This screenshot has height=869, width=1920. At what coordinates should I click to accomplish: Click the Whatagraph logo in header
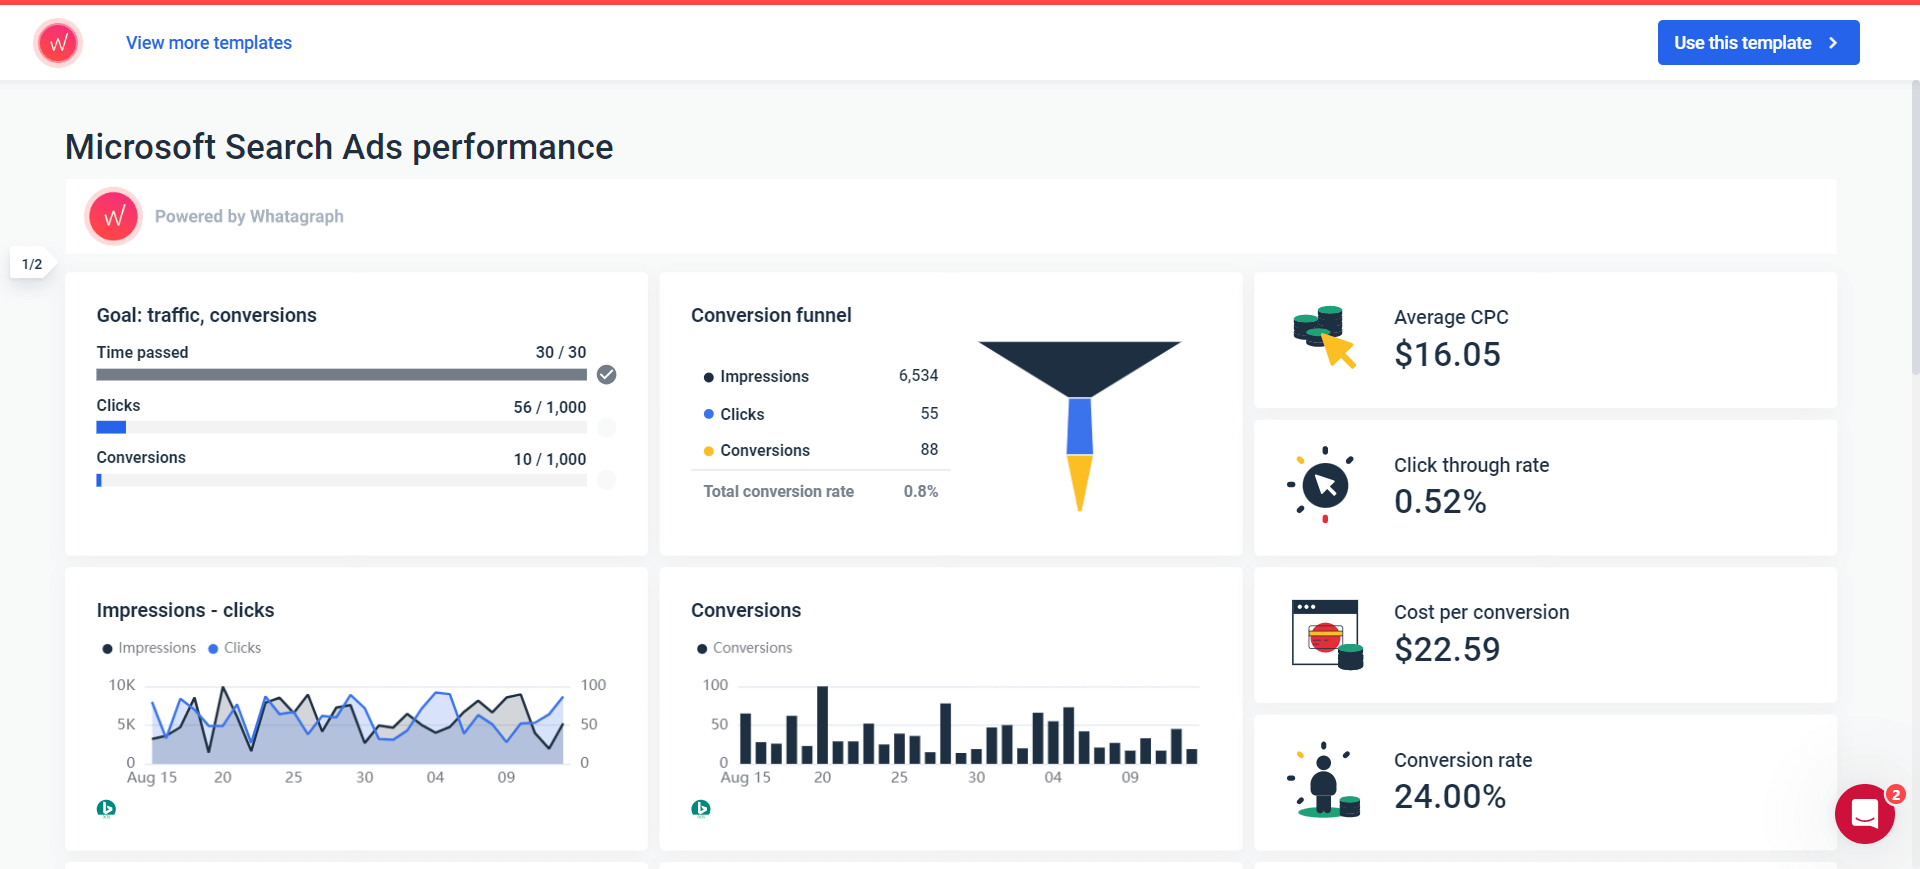[58, 43]
